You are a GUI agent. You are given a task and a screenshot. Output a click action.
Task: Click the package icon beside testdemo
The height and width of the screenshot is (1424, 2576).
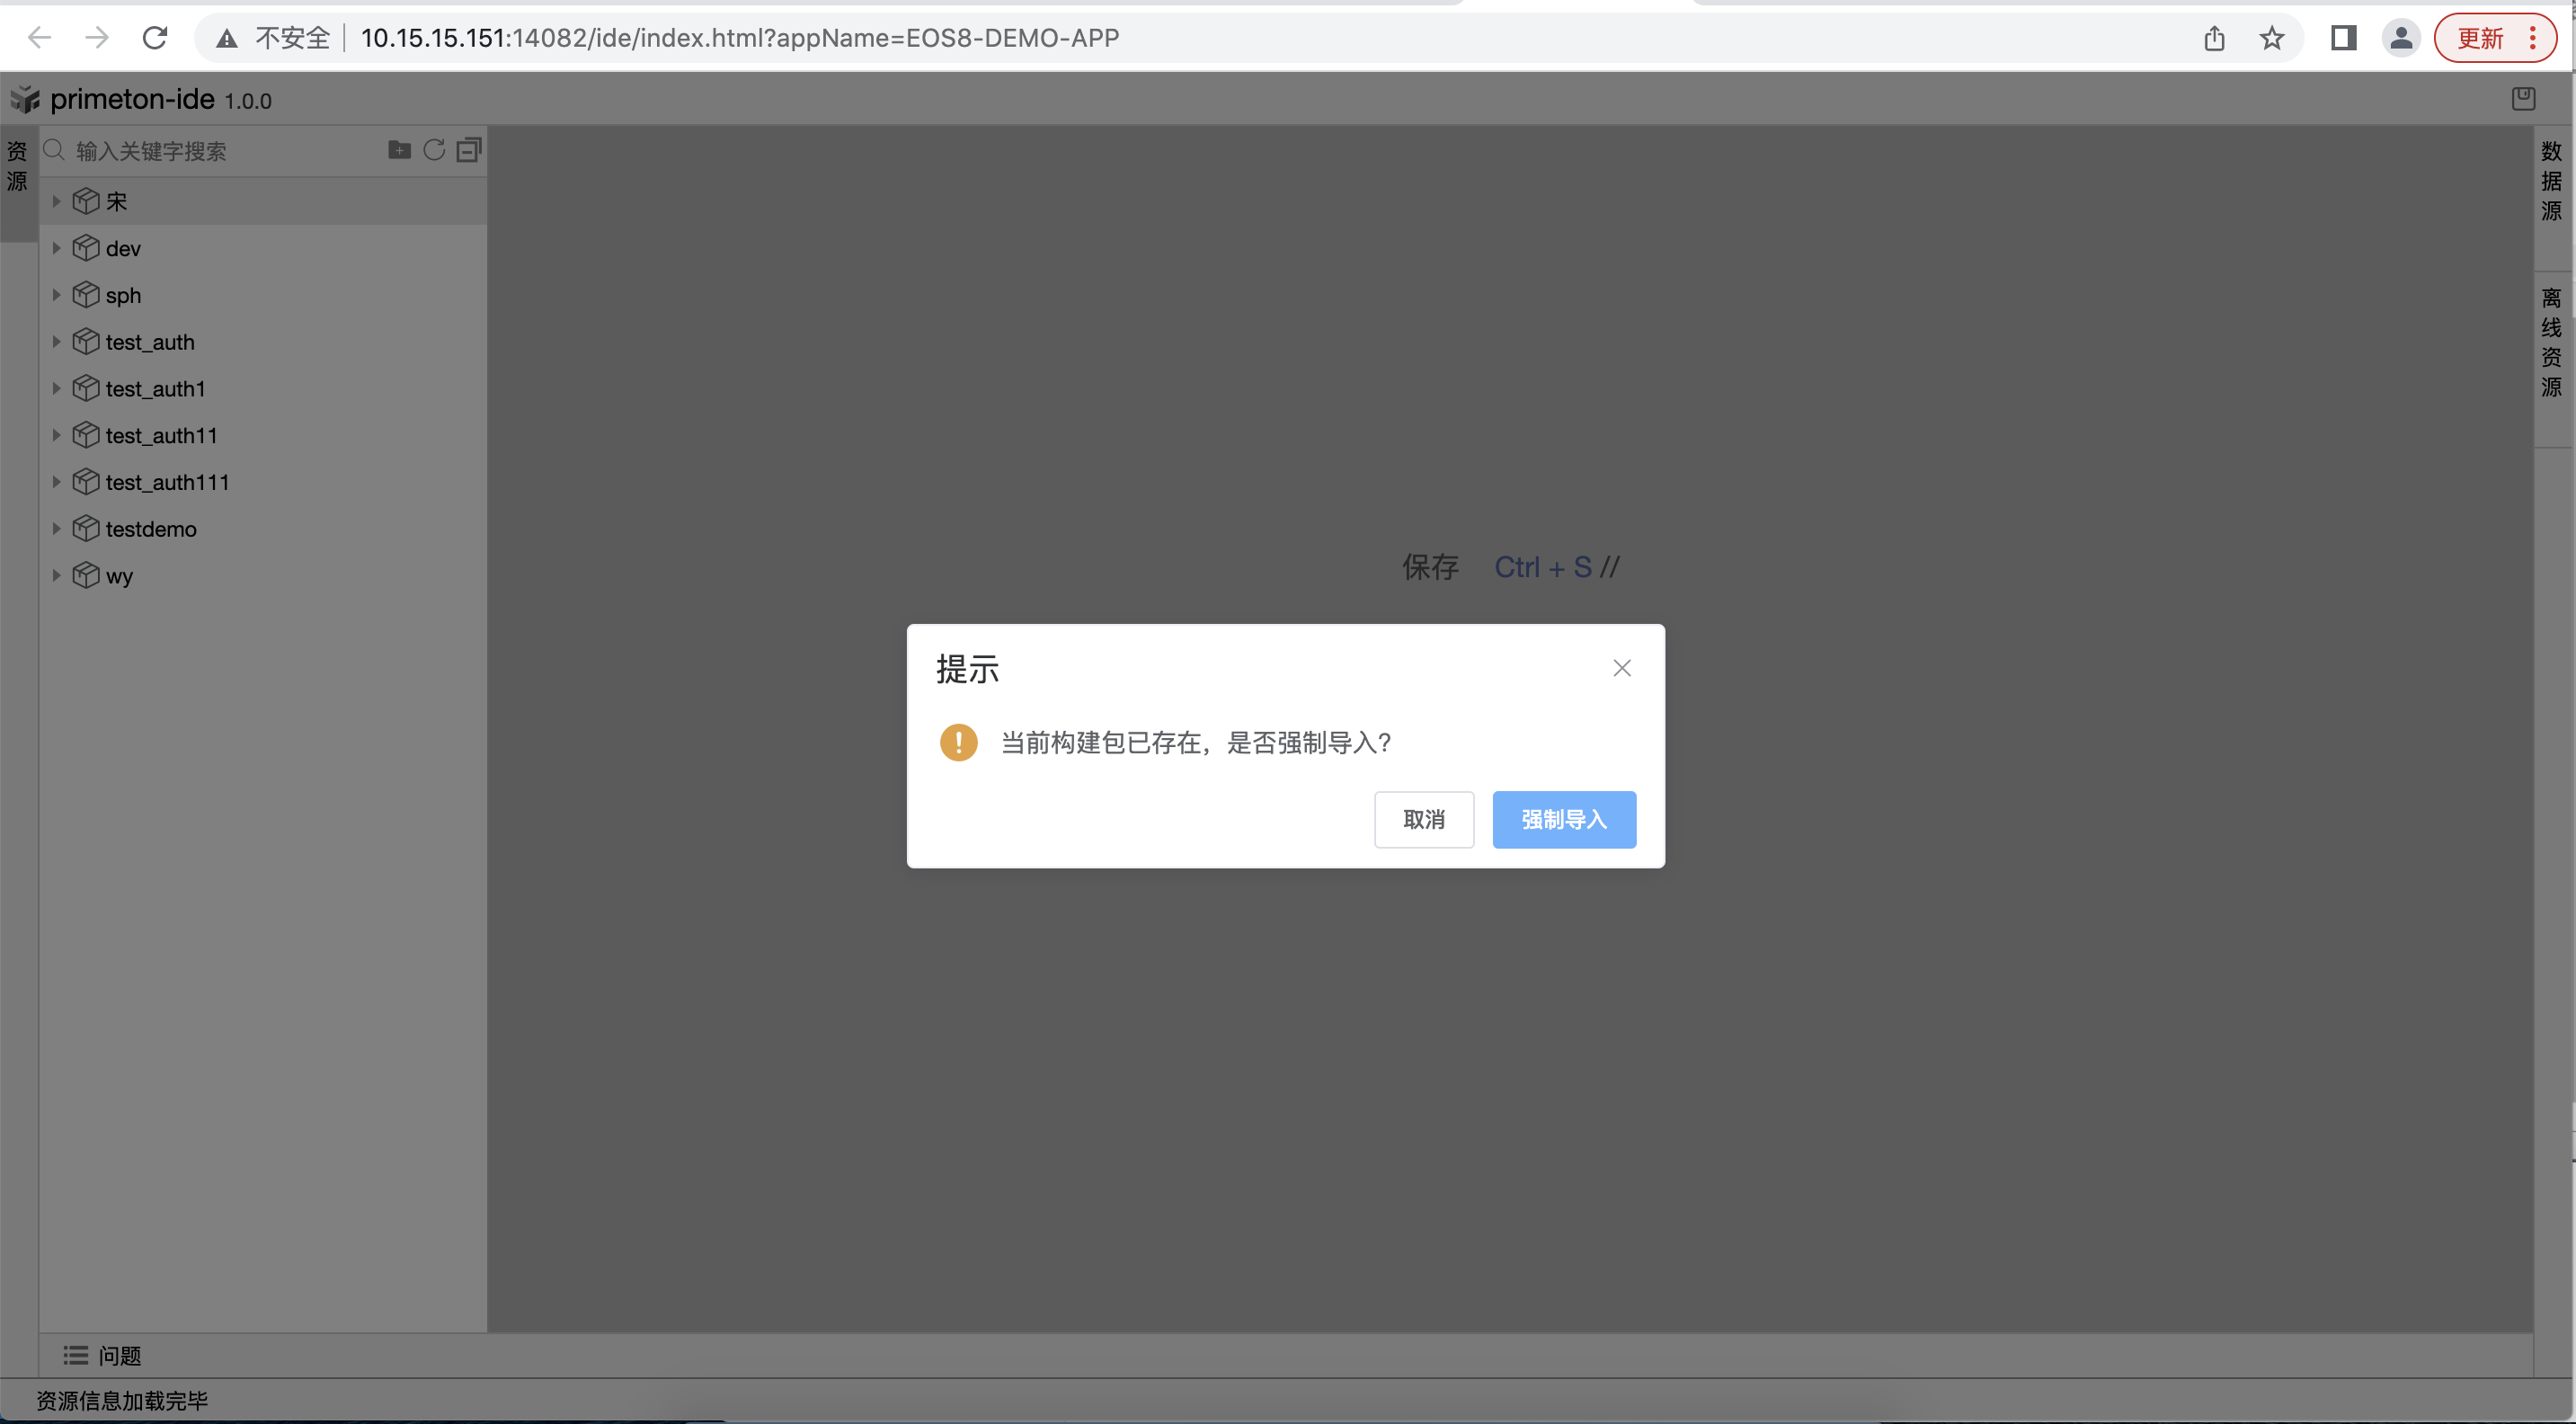tap(86, 528)
